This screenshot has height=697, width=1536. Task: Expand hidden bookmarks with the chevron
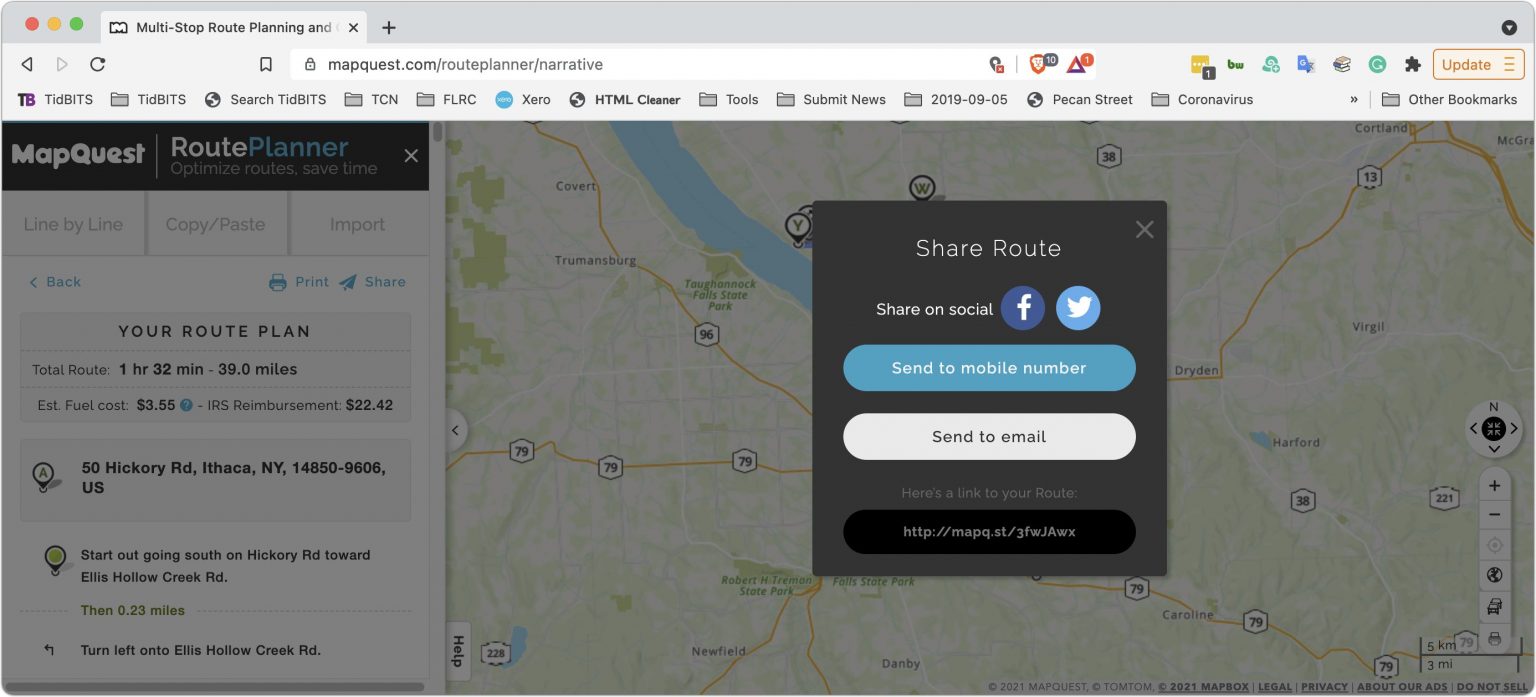[1353, 99]
